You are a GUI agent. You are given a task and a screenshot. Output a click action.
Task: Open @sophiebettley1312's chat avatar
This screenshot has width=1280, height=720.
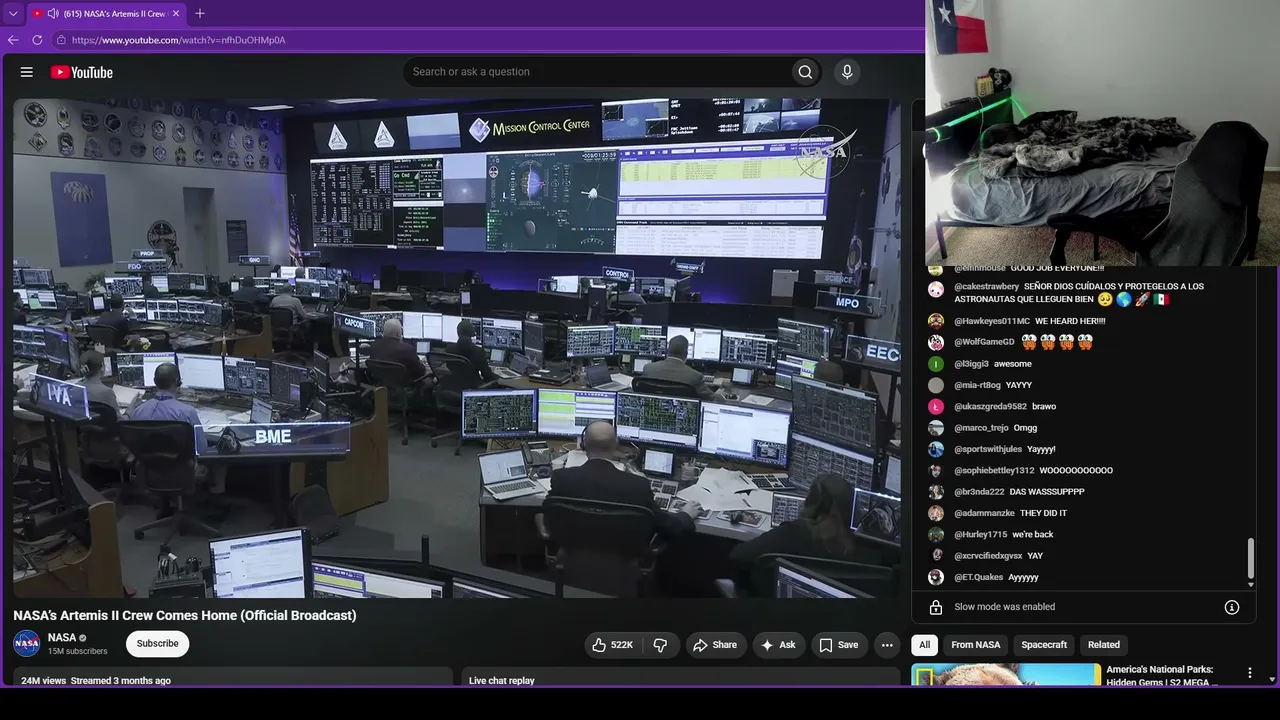936,471
